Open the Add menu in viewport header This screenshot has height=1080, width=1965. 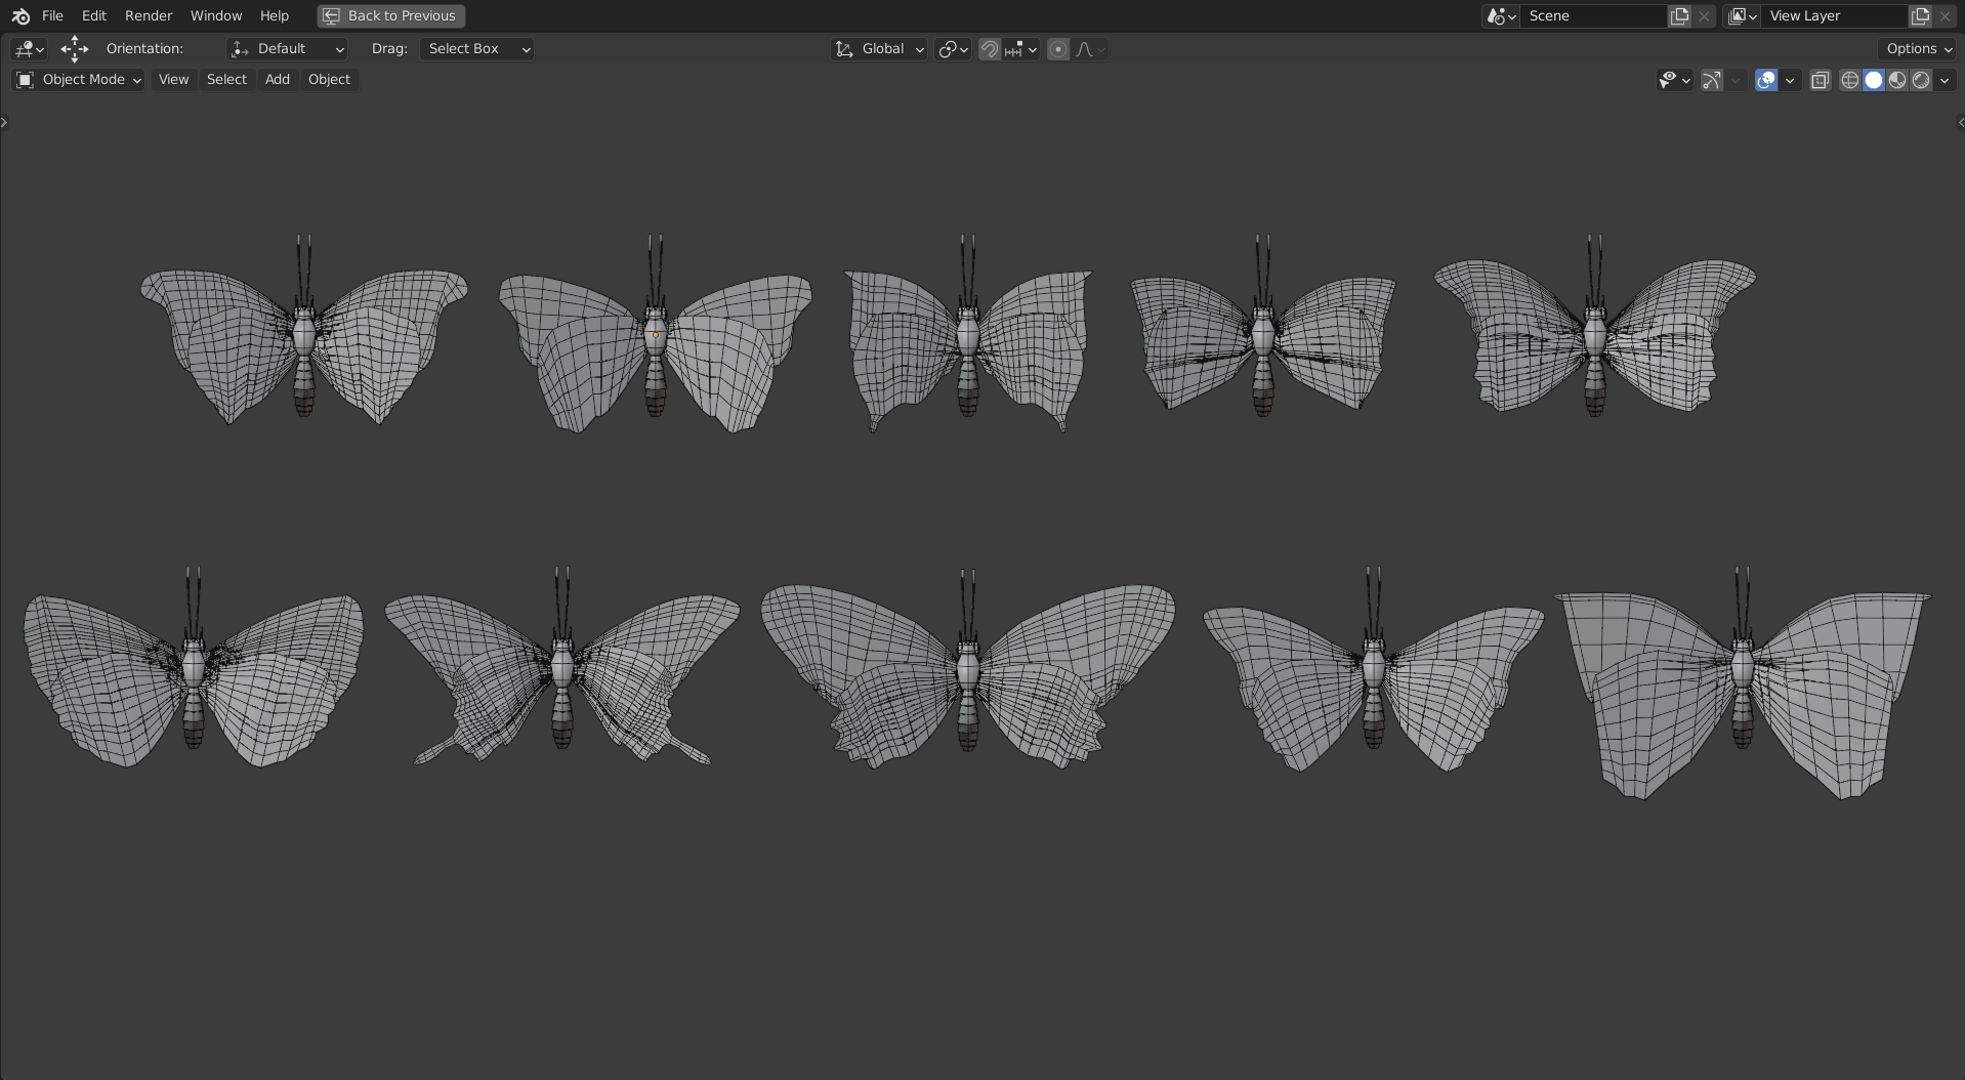click(x=277, y=80)
